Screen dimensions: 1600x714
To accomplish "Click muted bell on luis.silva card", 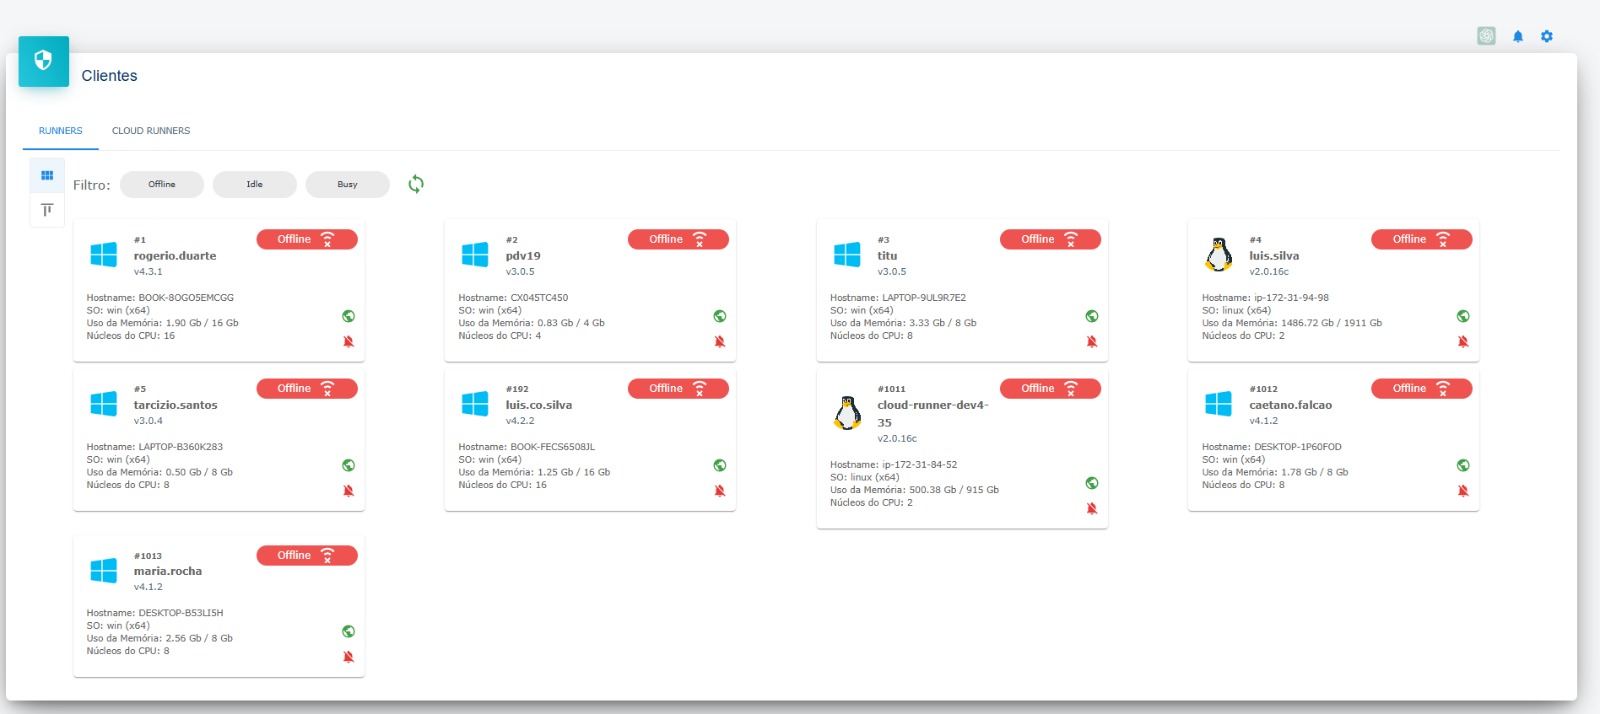I will [x=1463, y=342].
